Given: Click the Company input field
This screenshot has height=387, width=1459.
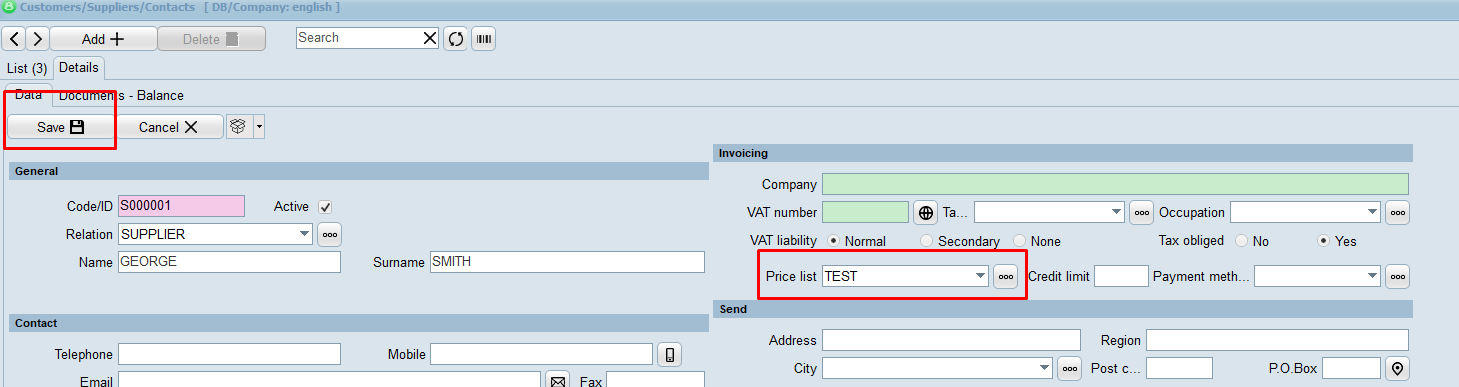Looking at the screenshot, I should tap(1115, 184).
